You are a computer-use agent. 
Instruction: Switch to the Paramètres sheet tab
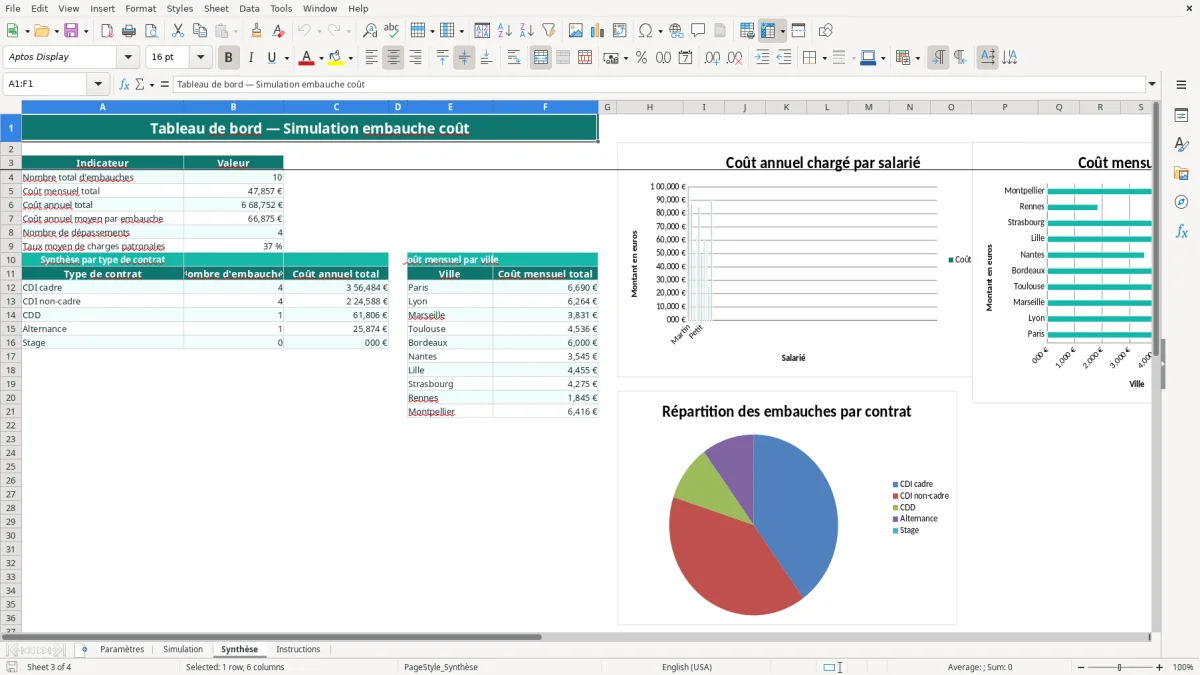click(x=122, y=649)
